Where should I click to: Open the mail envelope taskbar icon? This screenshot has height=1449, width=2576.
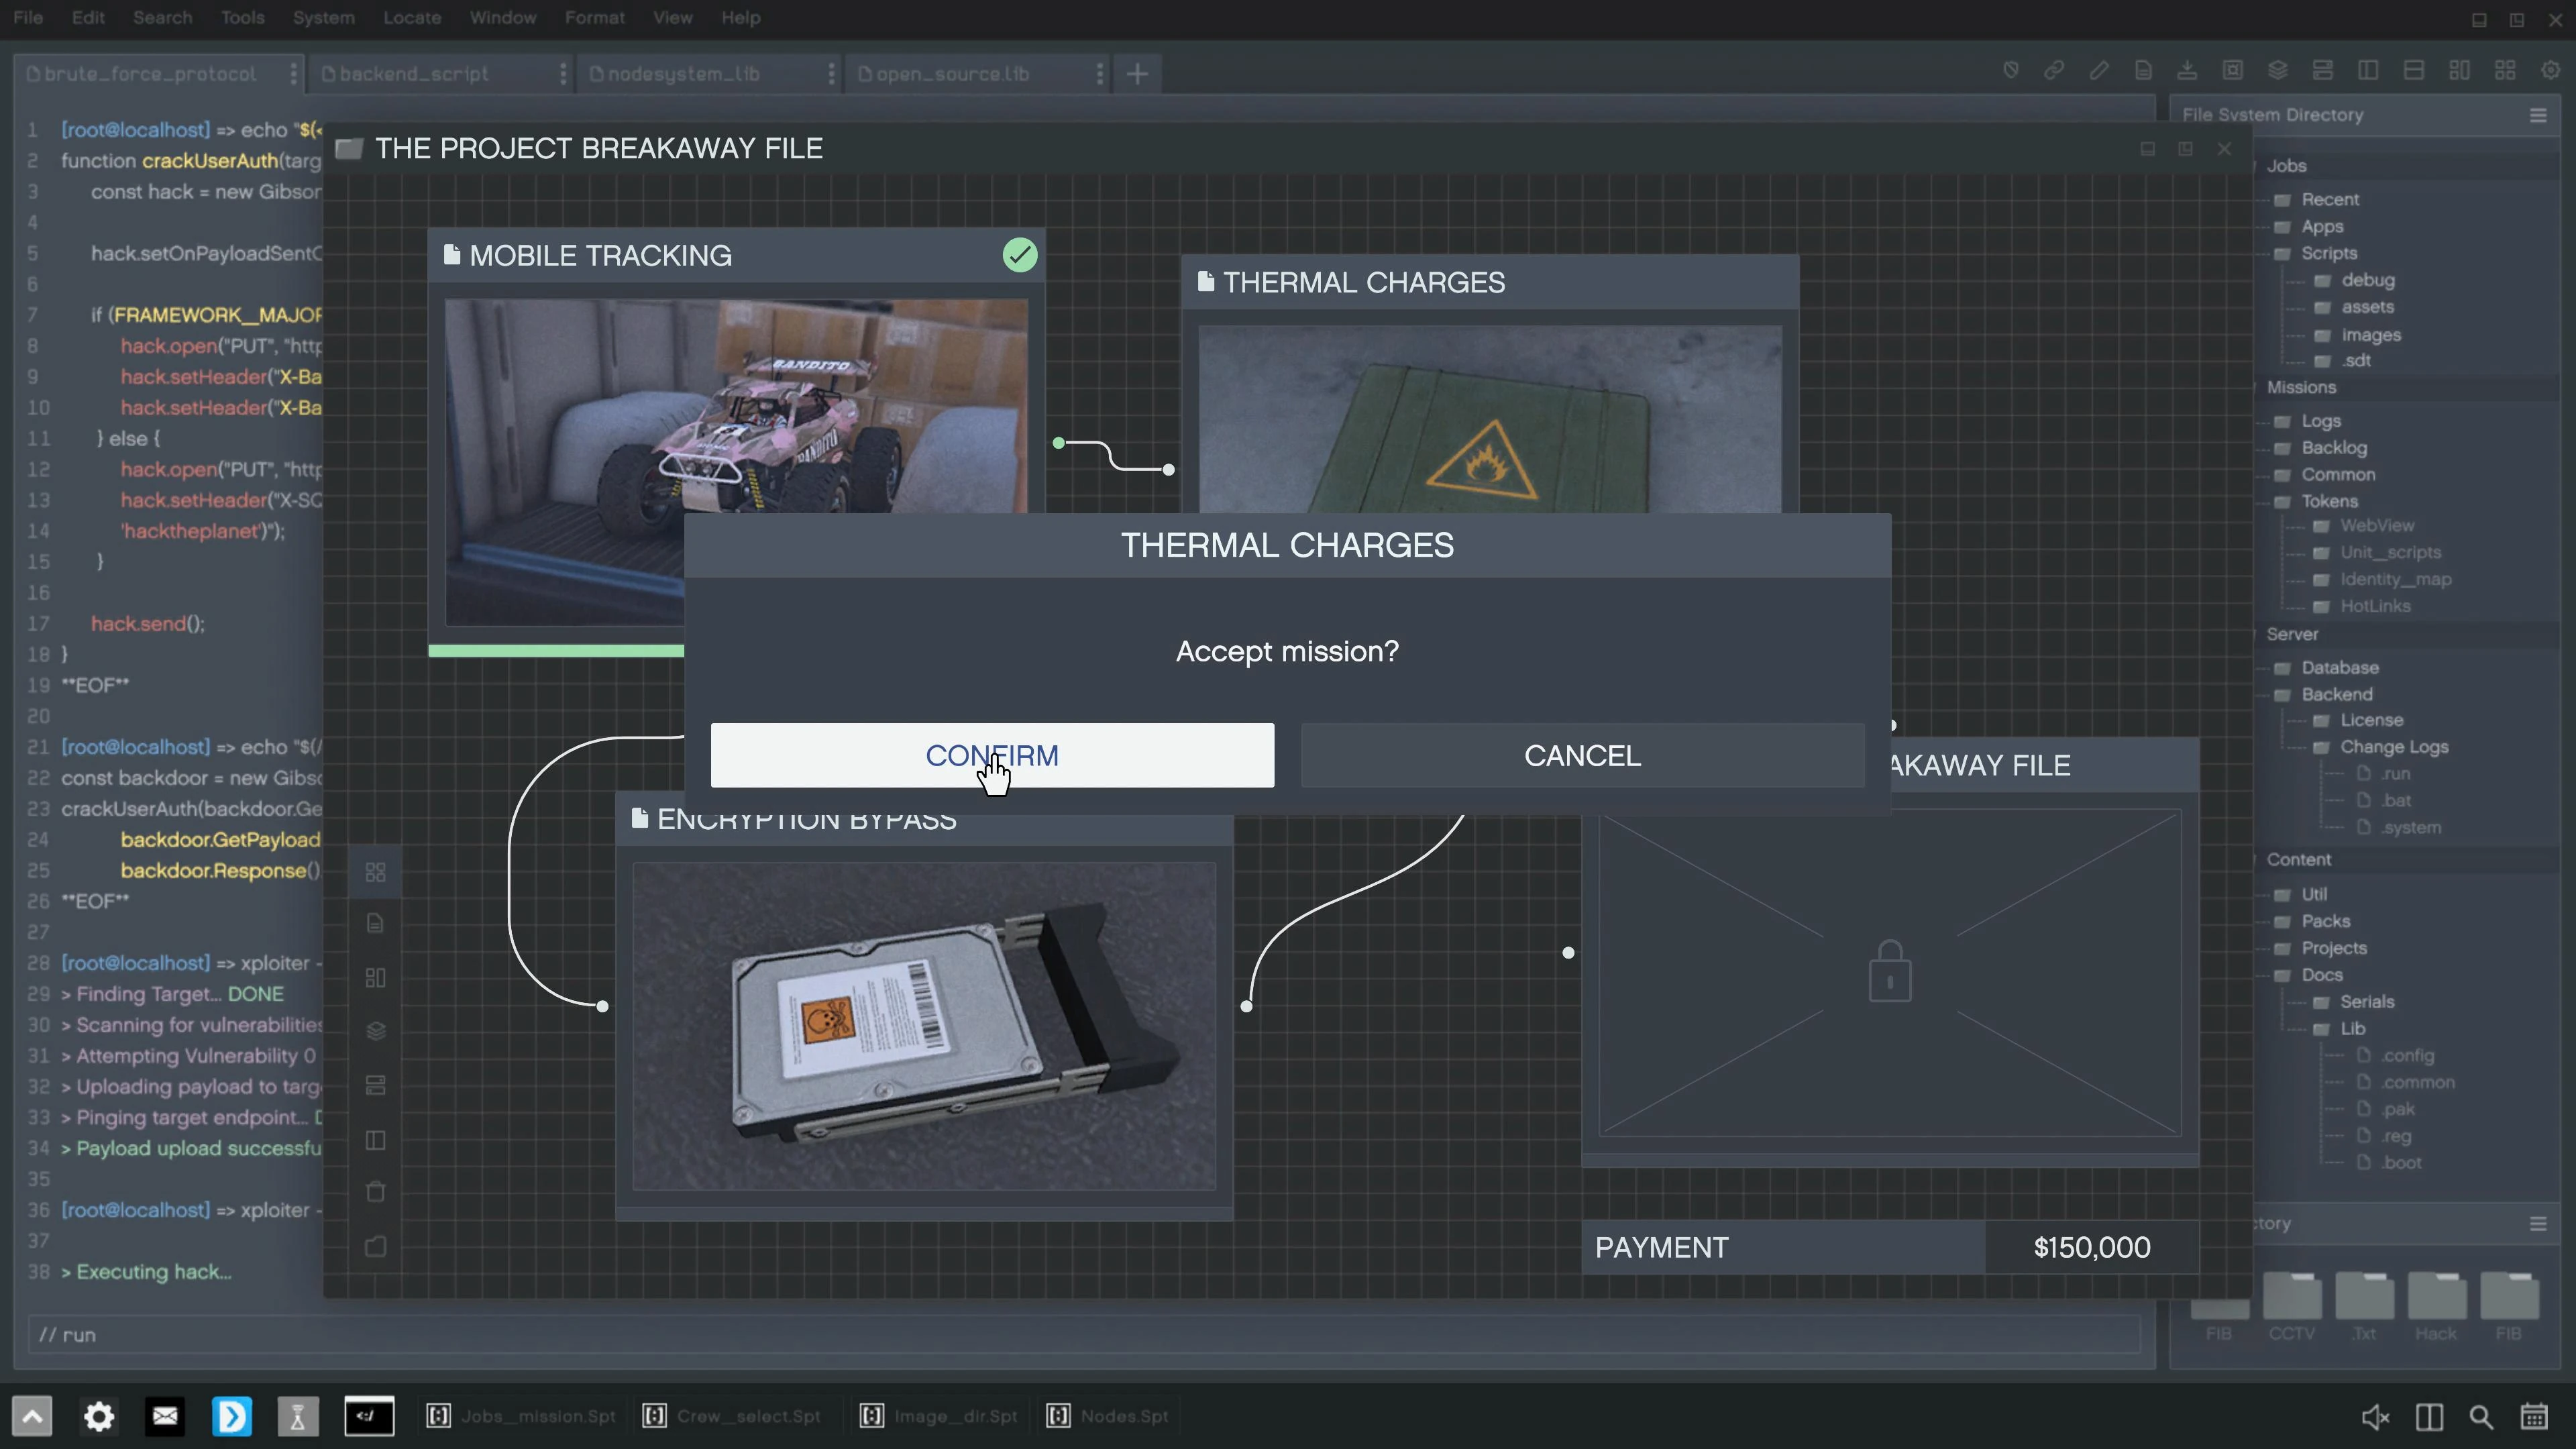click(x=165, y=1416)
